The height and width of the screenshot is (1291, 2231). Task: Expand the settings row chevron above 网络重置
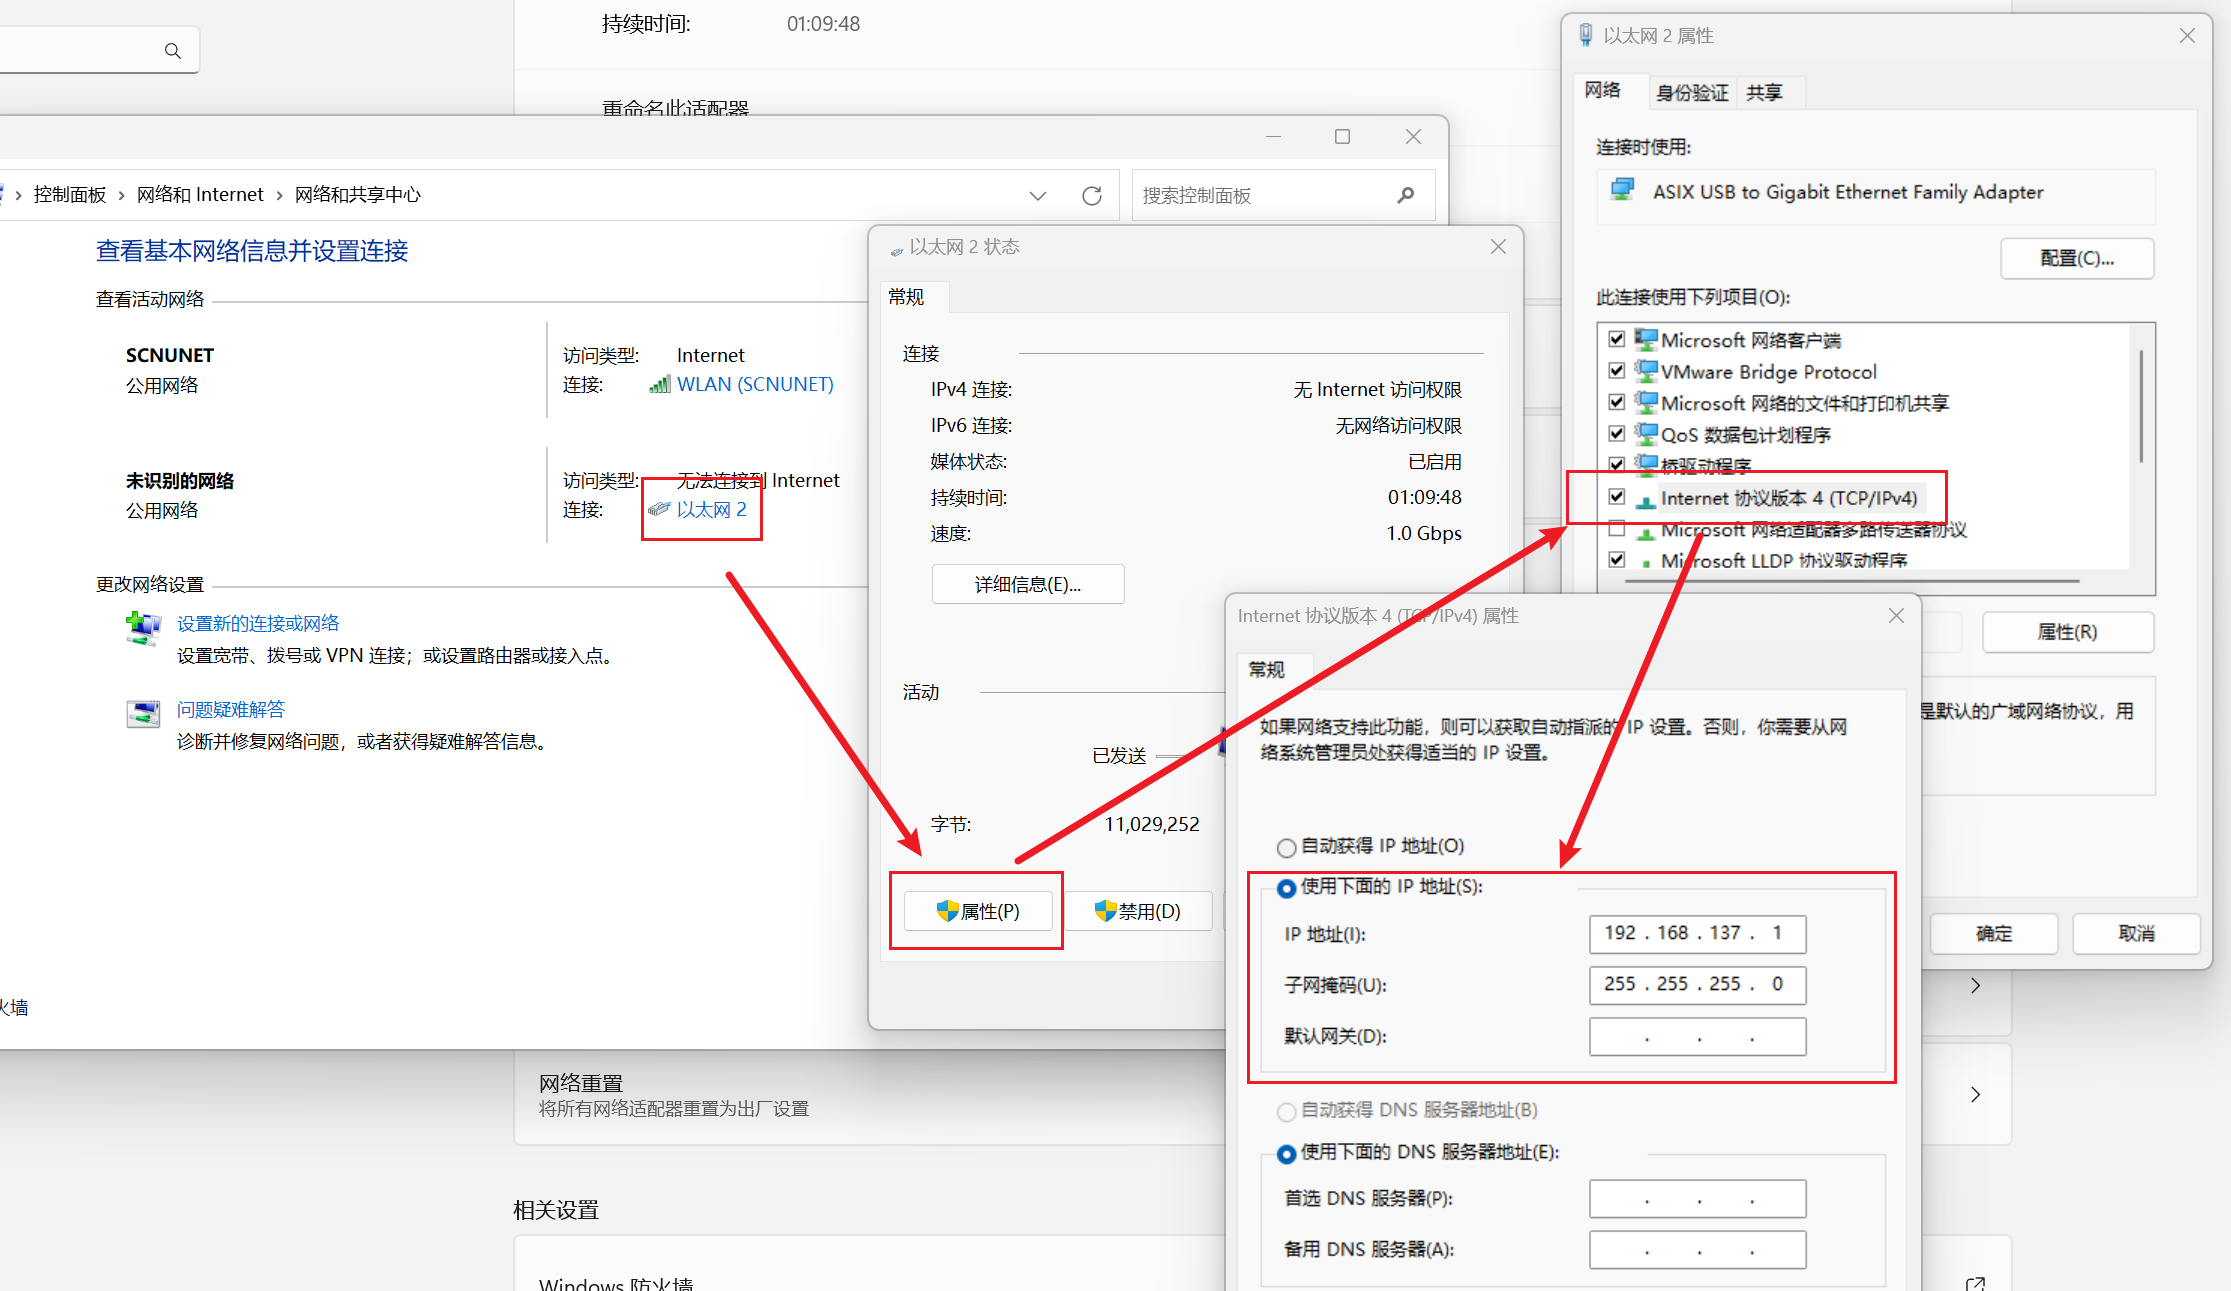1975,986
